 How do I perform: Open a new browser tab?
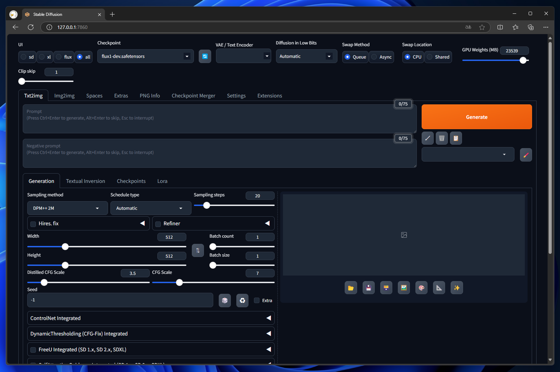(112, 14)
